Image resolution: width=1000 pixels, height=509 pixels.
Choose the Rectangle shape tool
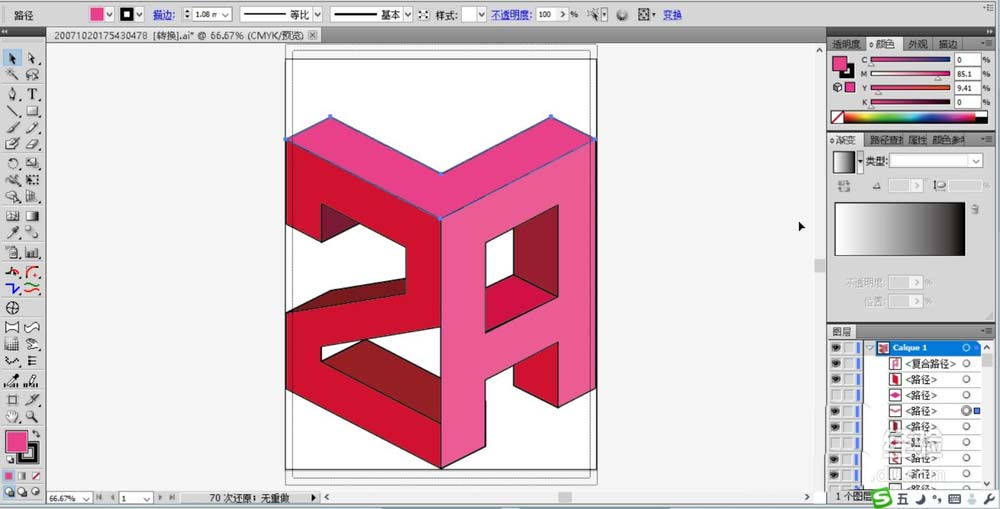point(32,110)
